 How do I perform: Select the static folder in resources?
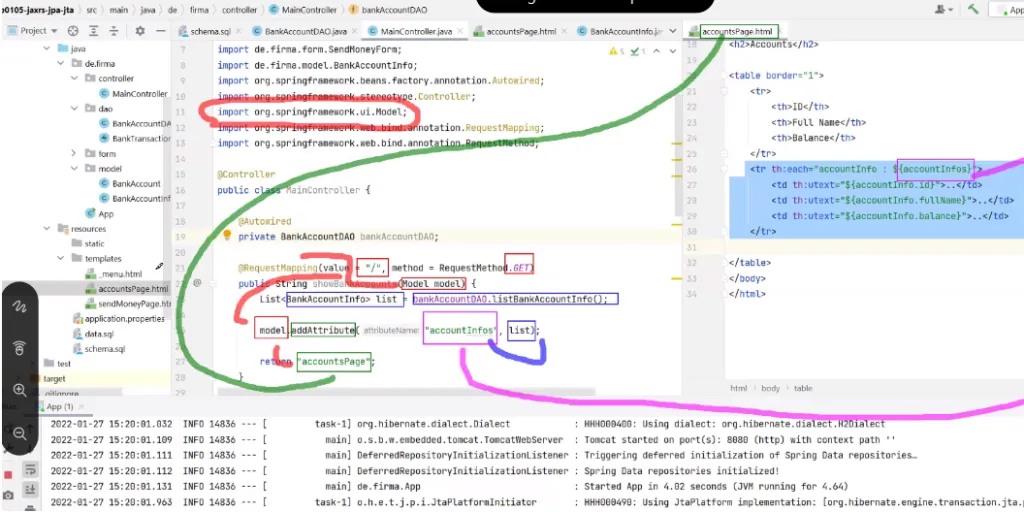(88, 244)
